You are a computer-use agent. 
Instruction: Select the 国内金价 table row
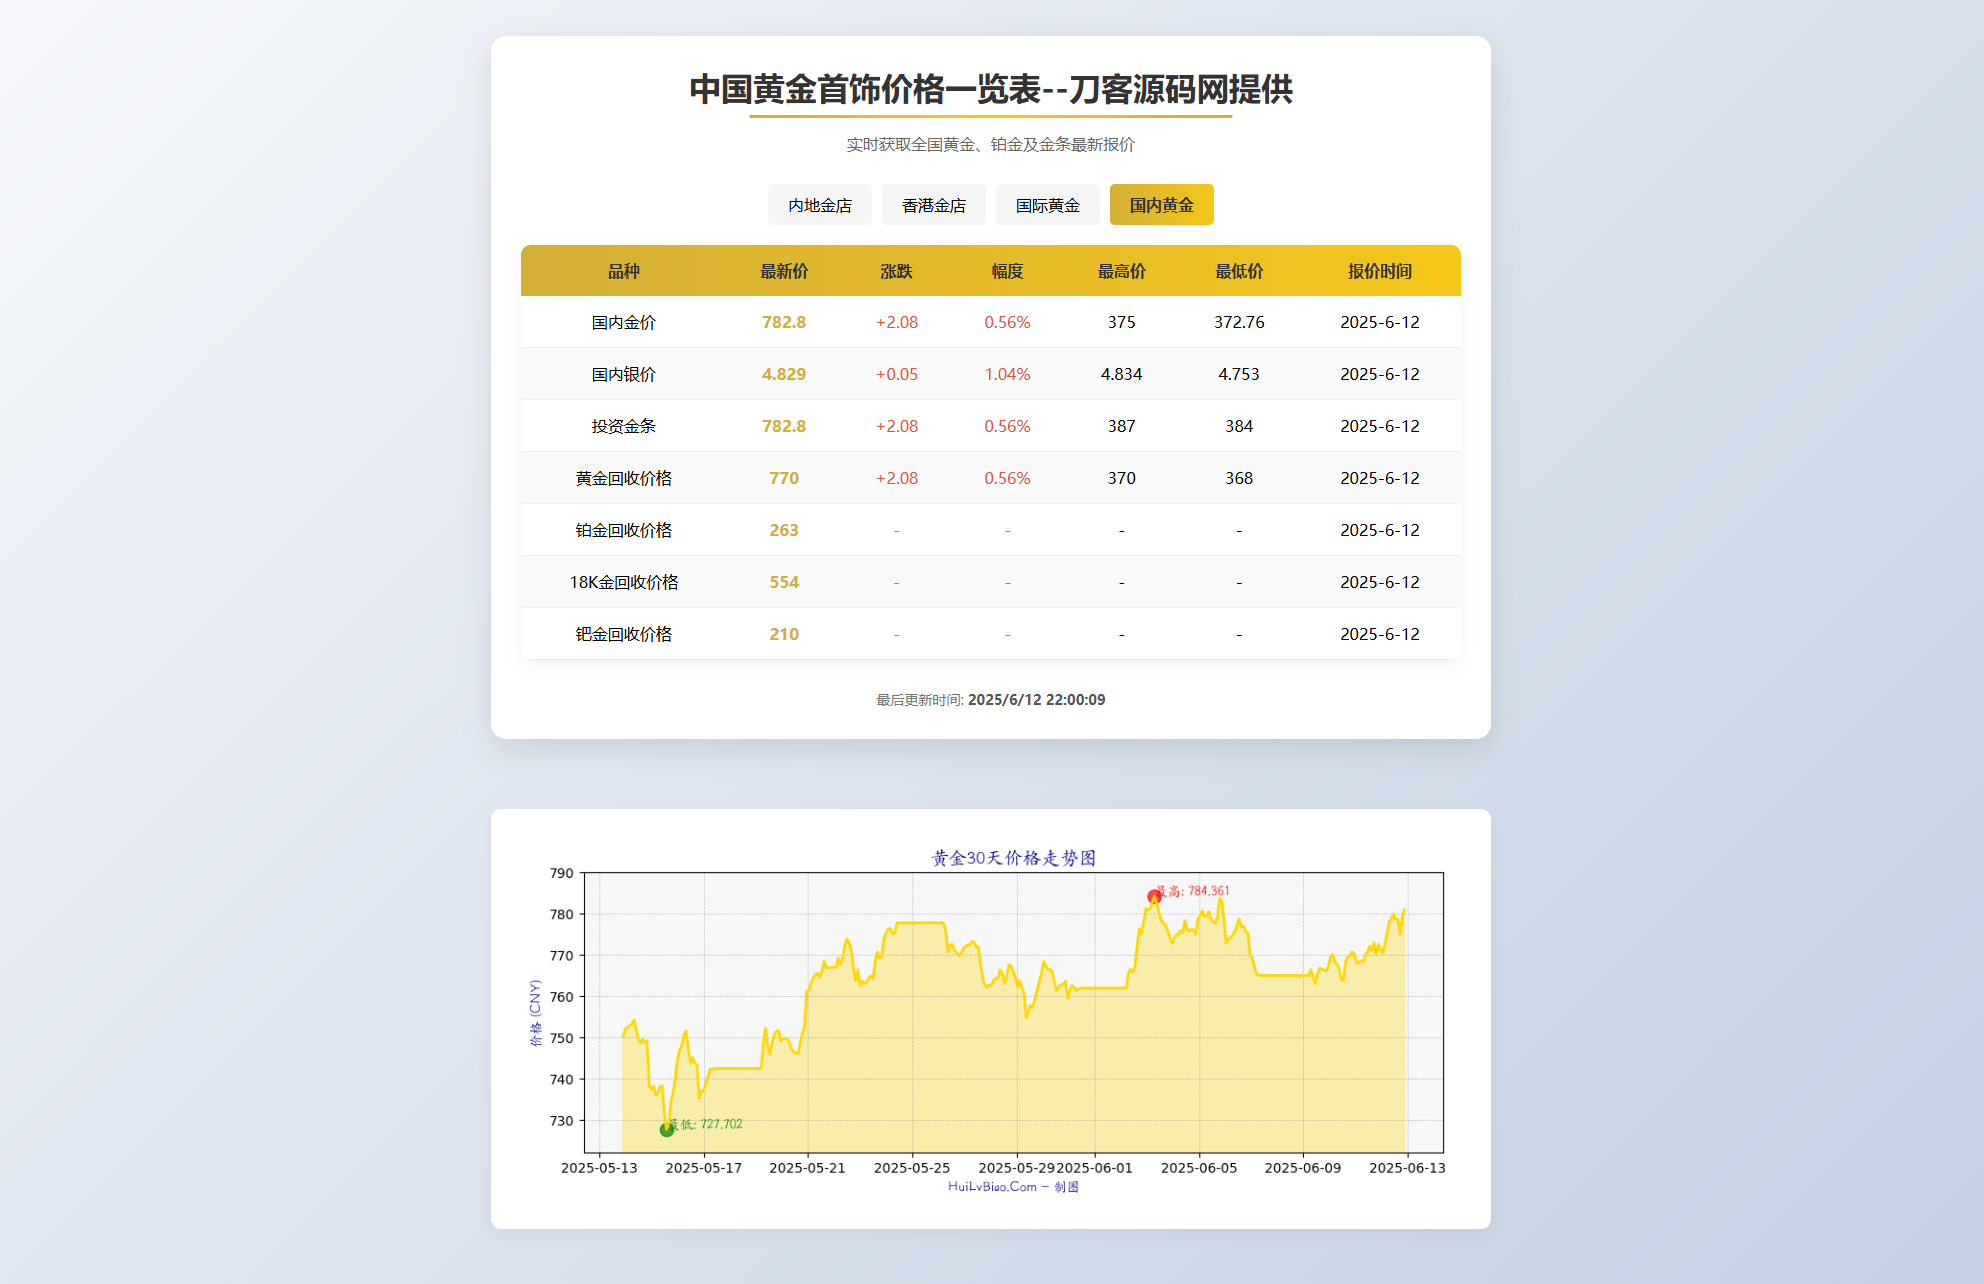coord(990,322)
